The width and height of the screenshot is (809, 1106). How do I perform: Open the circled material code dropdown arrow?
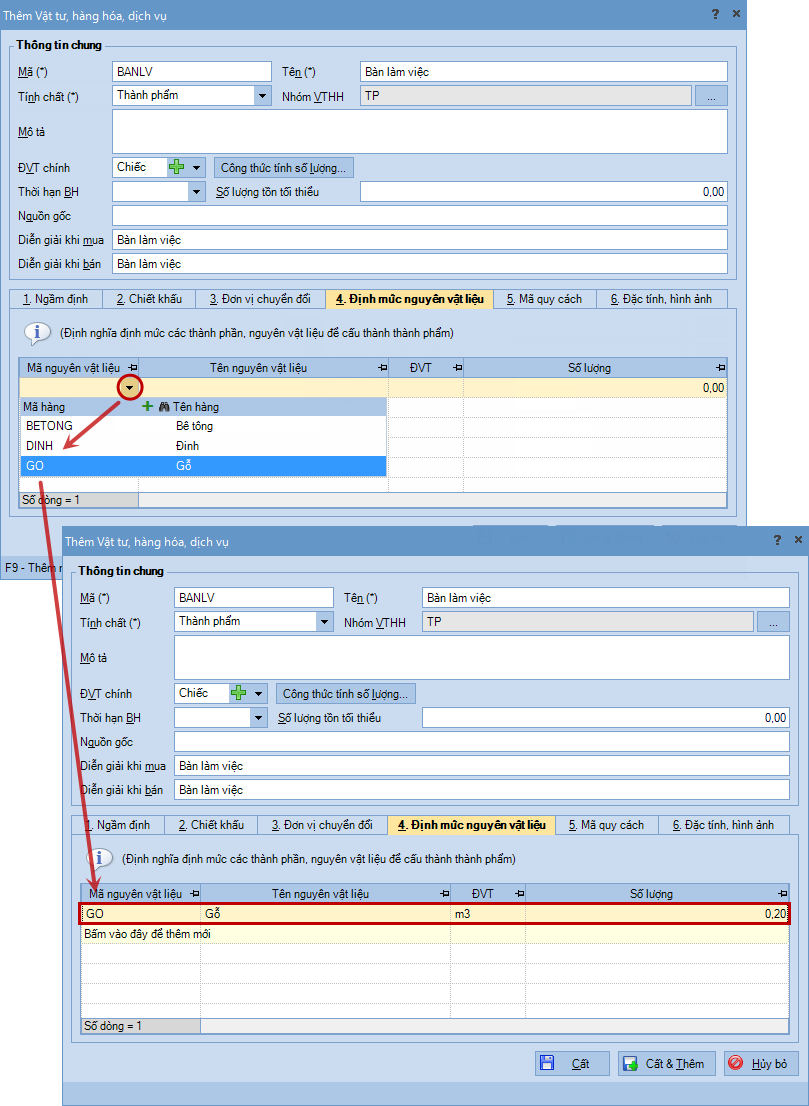130,387
